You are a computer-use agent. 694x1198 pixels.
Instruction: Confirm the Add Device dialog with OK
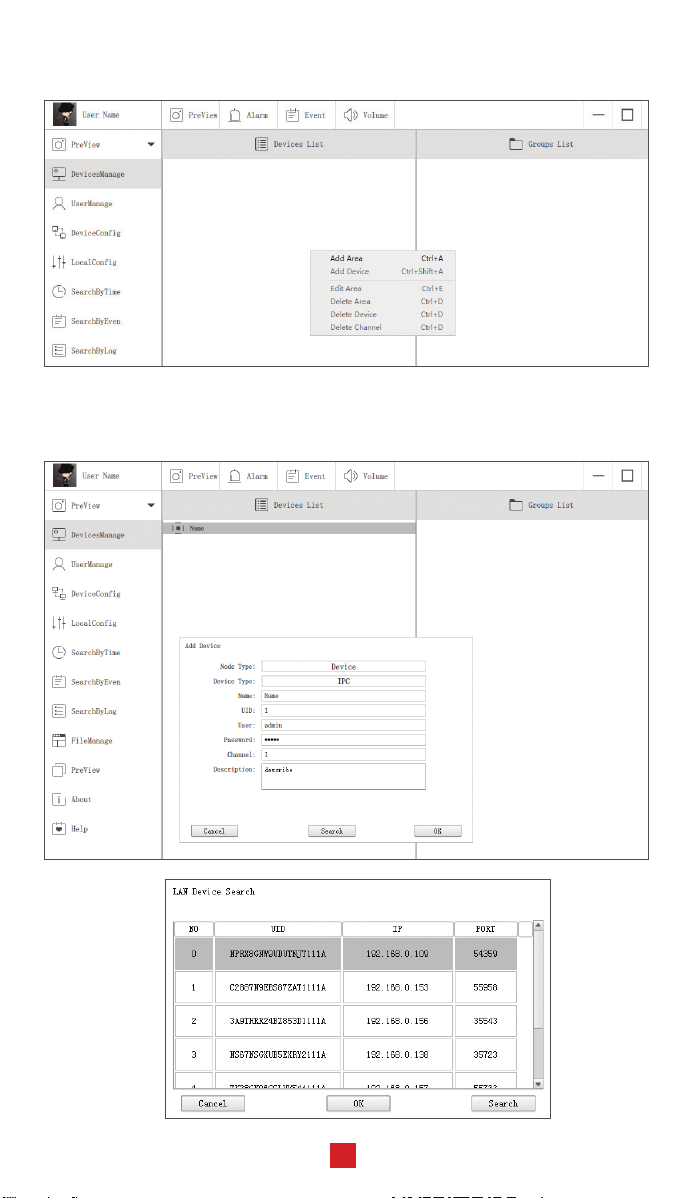[437, 831]
